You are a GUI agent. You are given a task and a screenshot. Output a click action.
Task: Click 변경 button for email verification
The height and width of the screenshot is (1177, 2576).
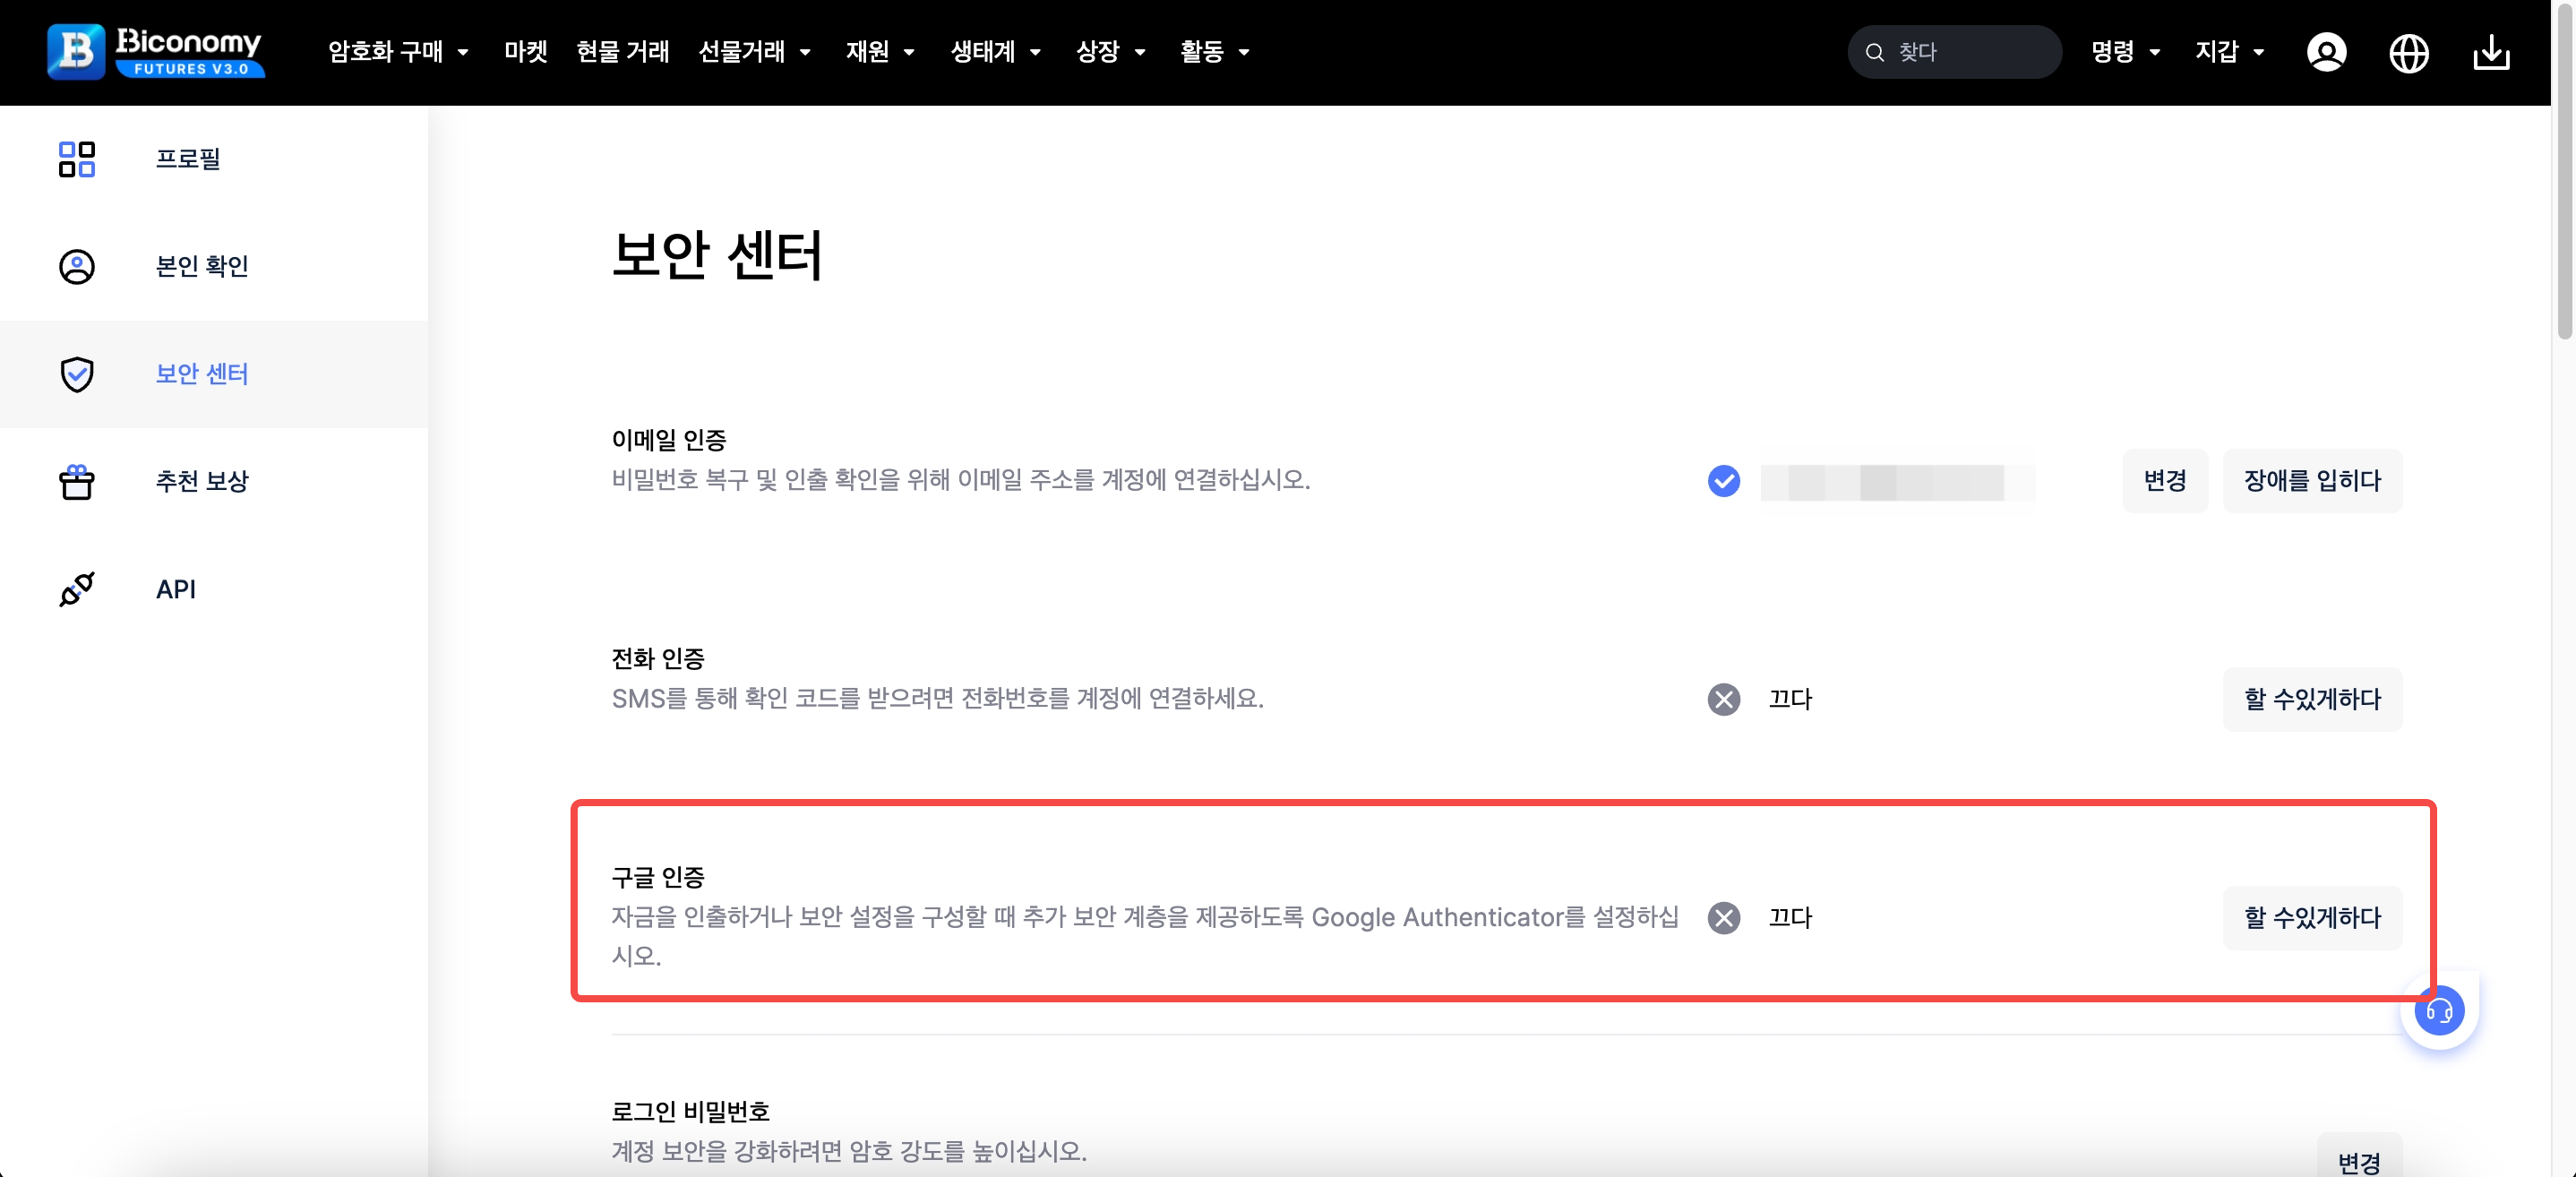tap(2165, 481)
